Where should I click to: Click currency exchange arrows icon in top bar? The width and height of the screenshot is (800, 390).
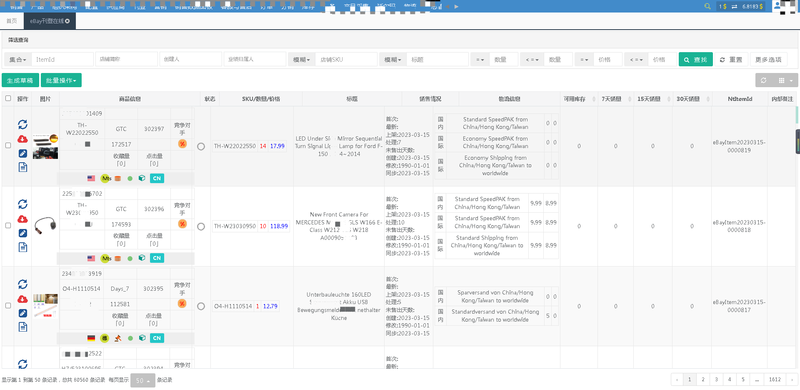pyautogui.click(x=734, y=6)
